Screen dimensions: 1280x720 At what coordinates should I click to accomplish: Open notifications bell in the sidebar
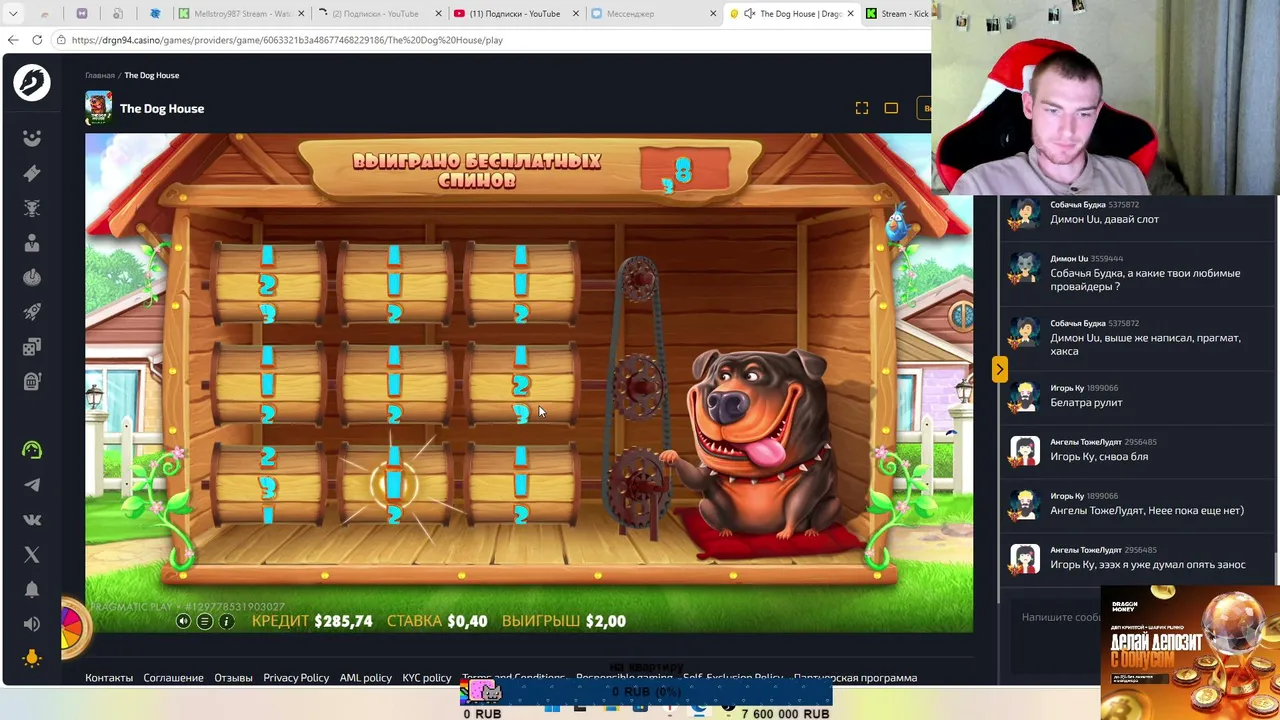[32, 589]
